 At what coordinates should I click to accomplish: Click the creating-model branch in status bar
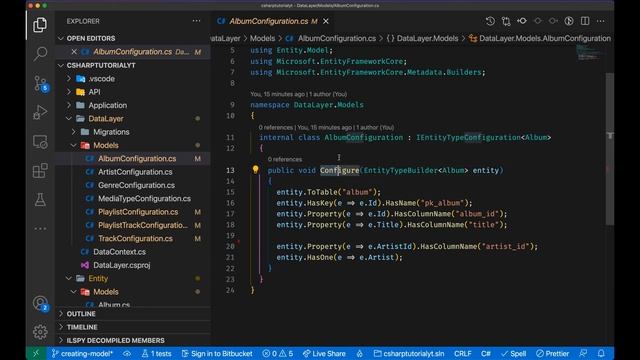(x=82, y=353)
